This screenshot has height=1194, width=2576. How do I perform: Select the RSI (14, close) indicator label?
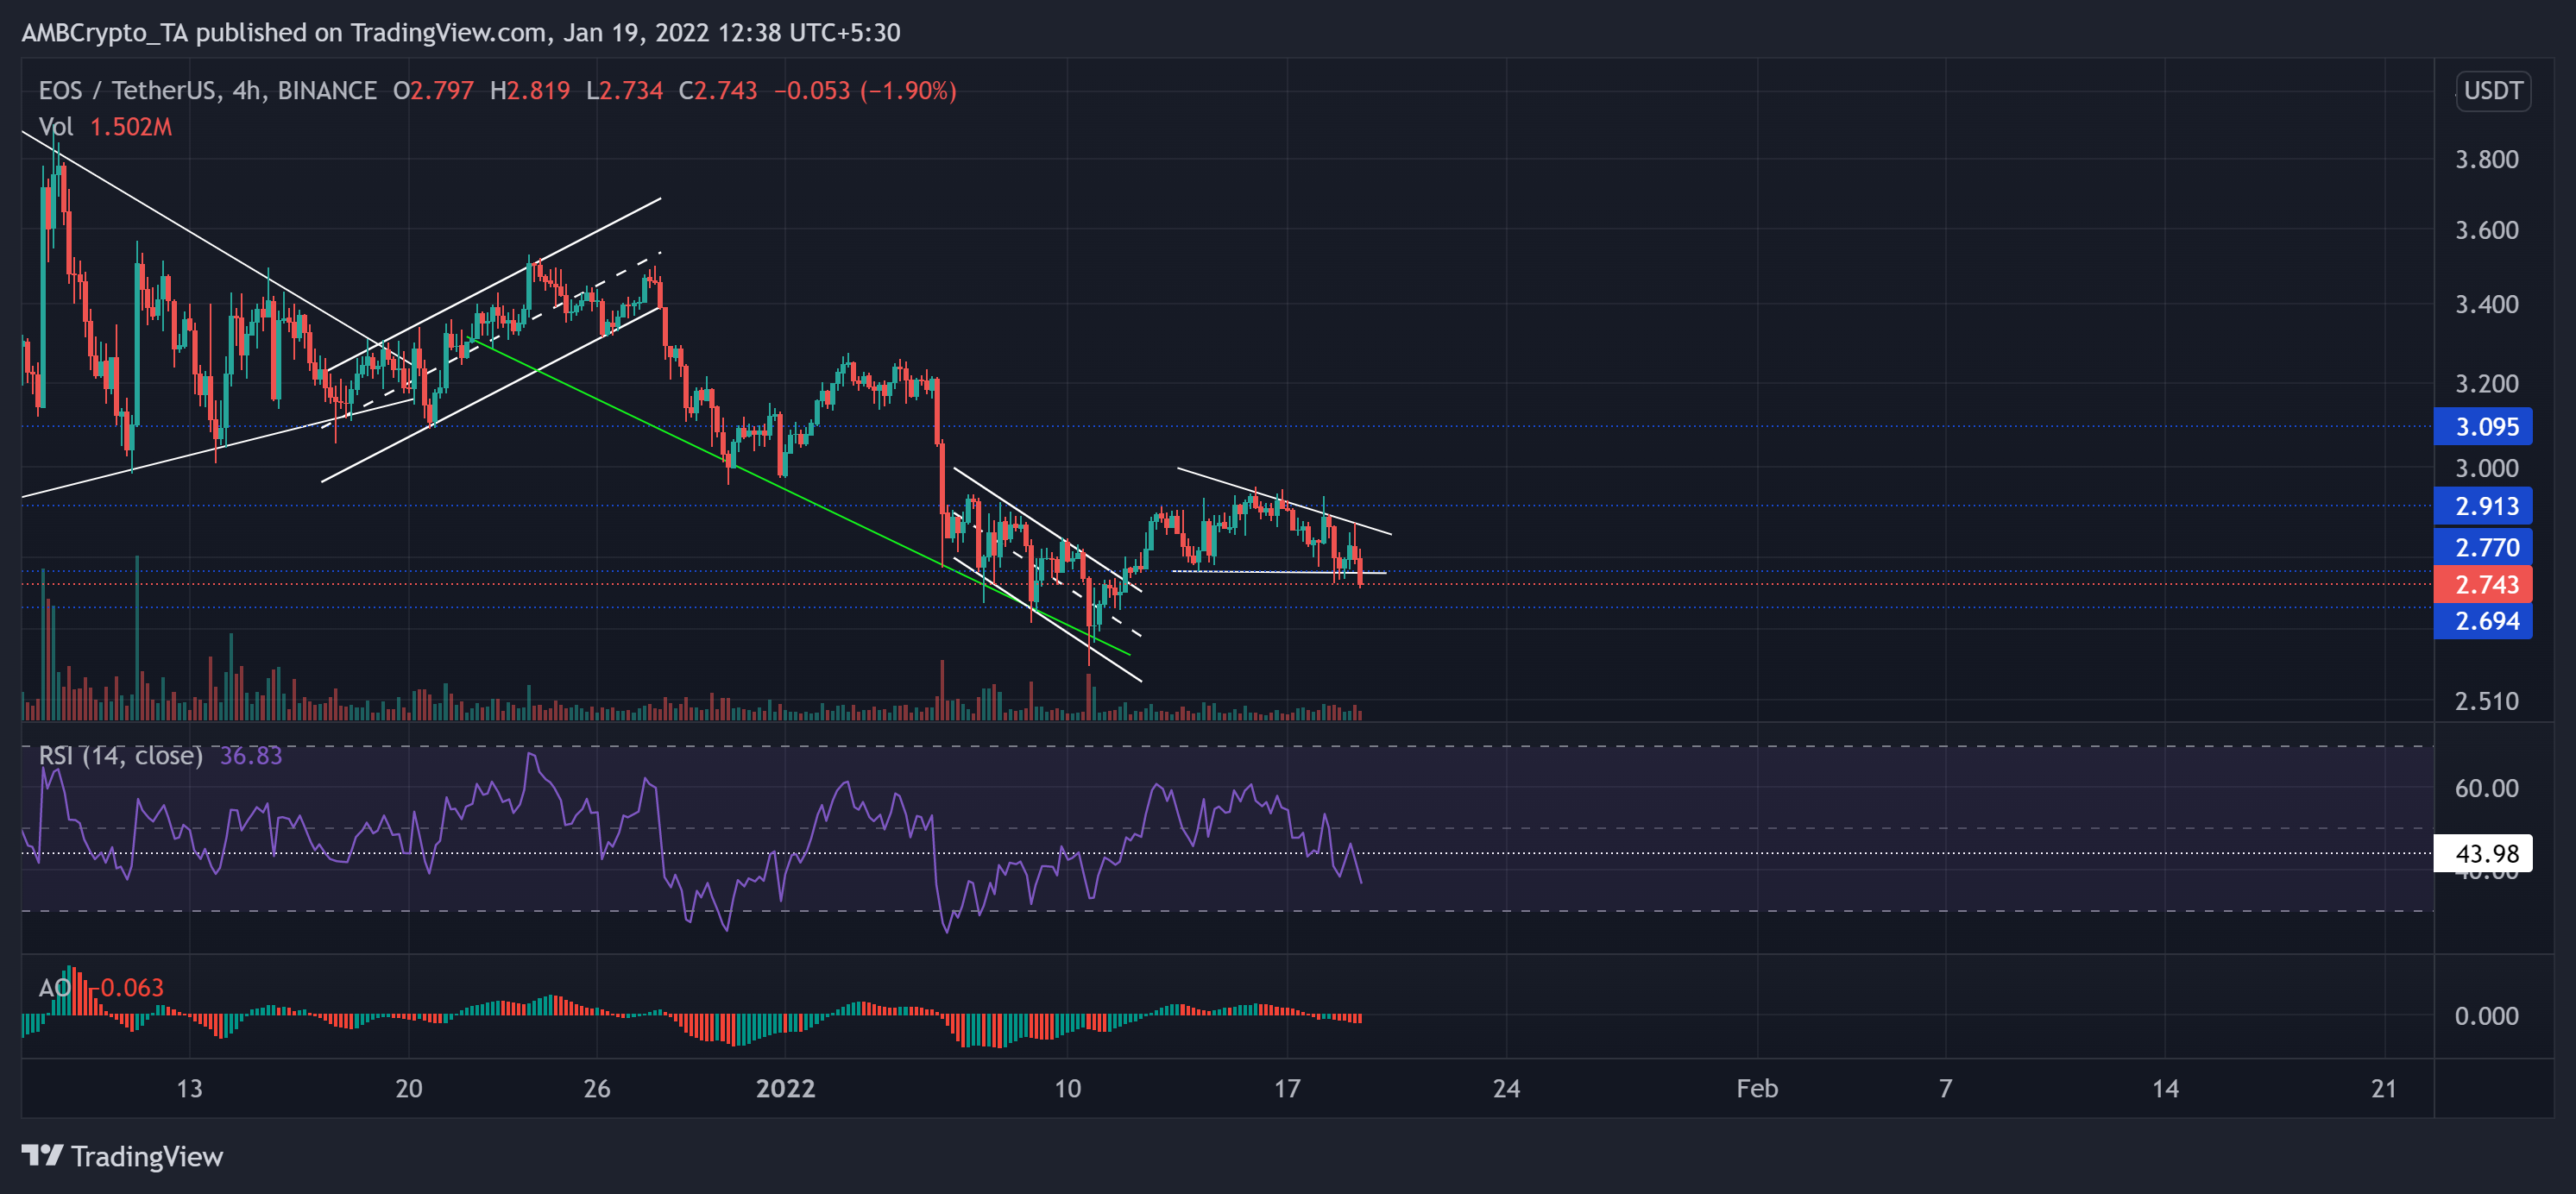pyautogui.click(x=122, y=756)
